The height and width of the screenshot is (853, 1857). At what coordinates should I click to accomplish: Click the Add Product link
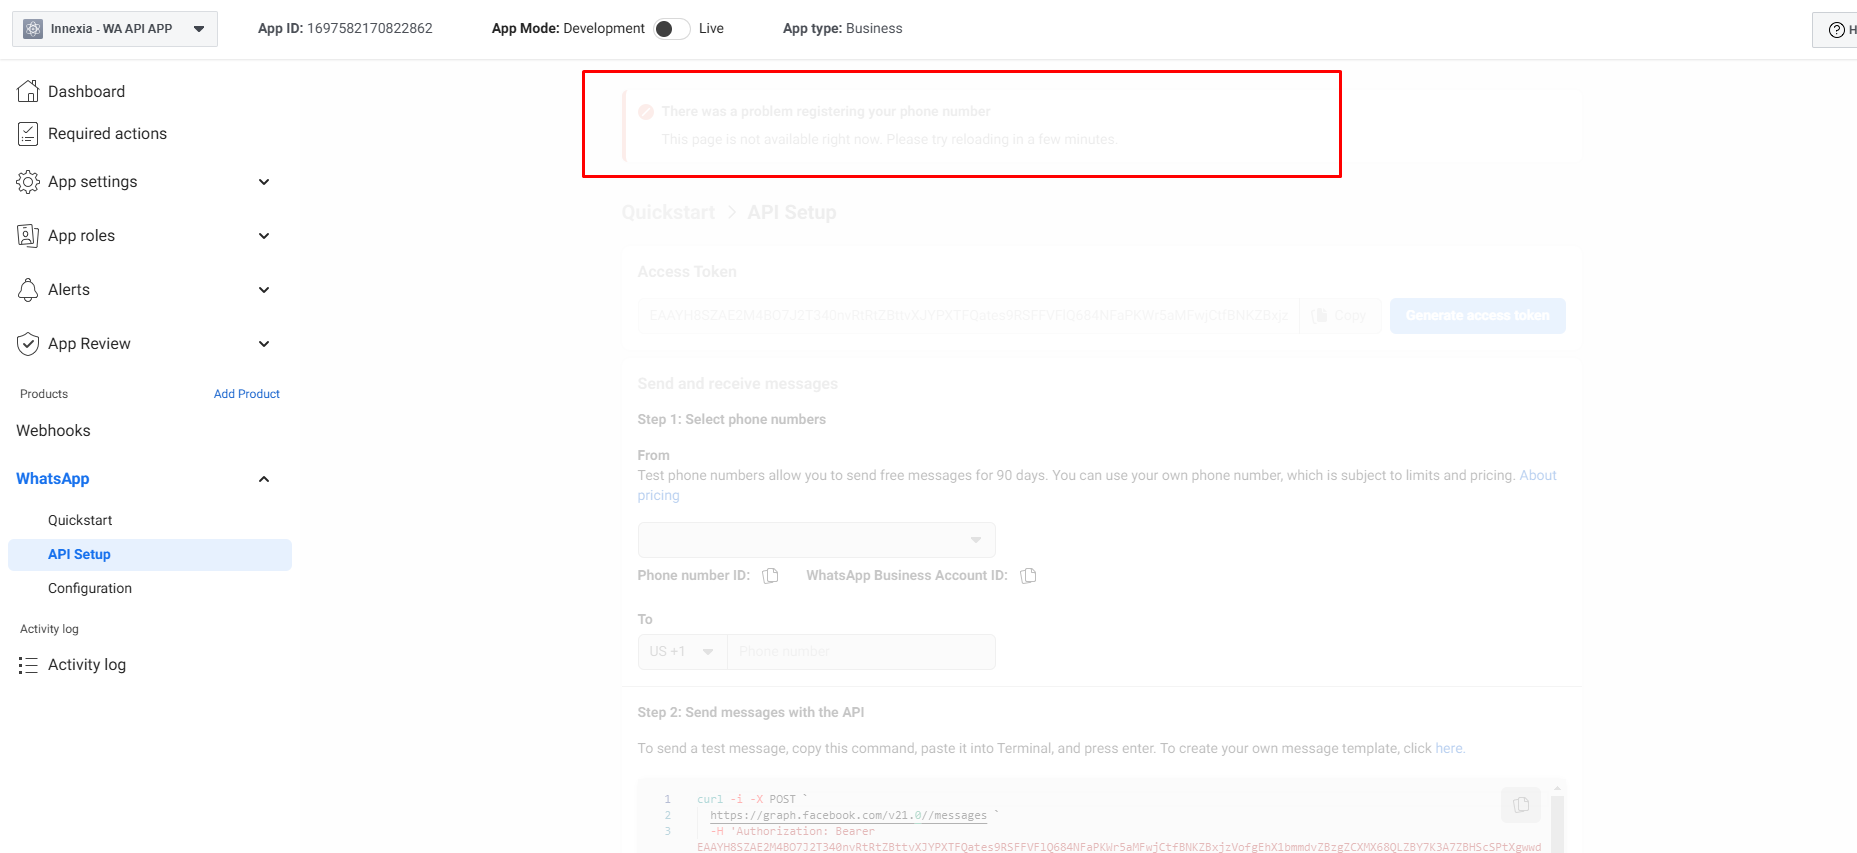tap(247, 394)
